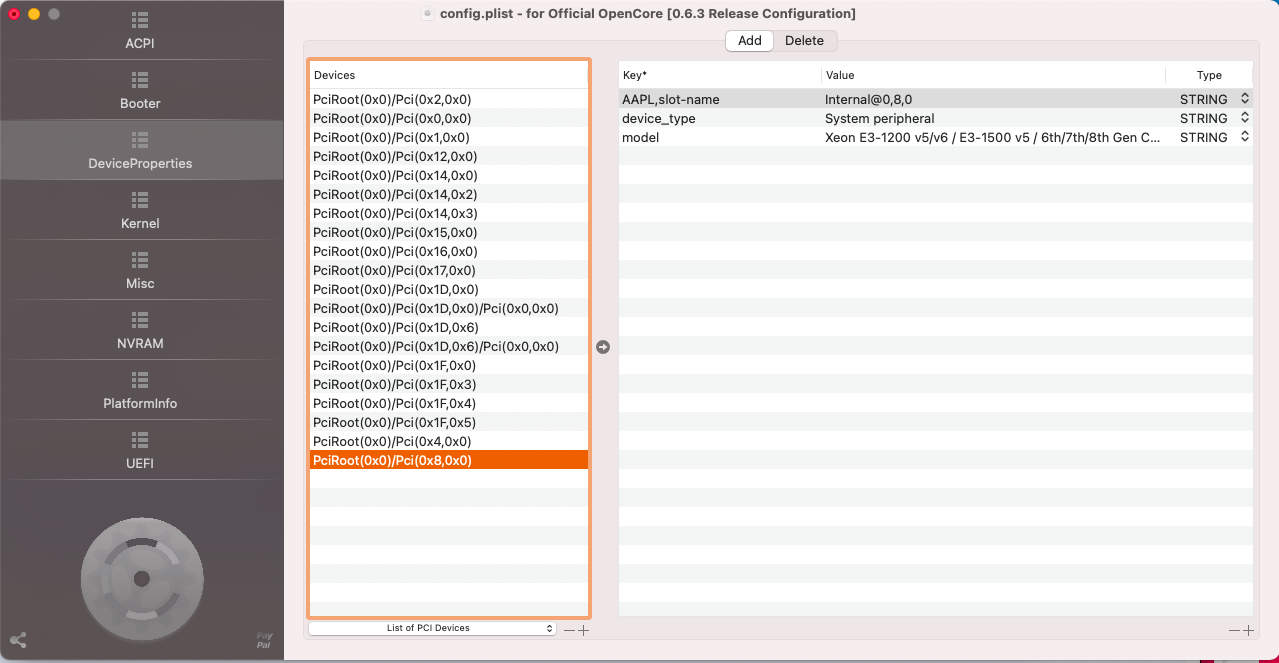Select the AAPL,slot-name key cell
The width and height of the screenshot is (1279, 663).
coord(720,99)
